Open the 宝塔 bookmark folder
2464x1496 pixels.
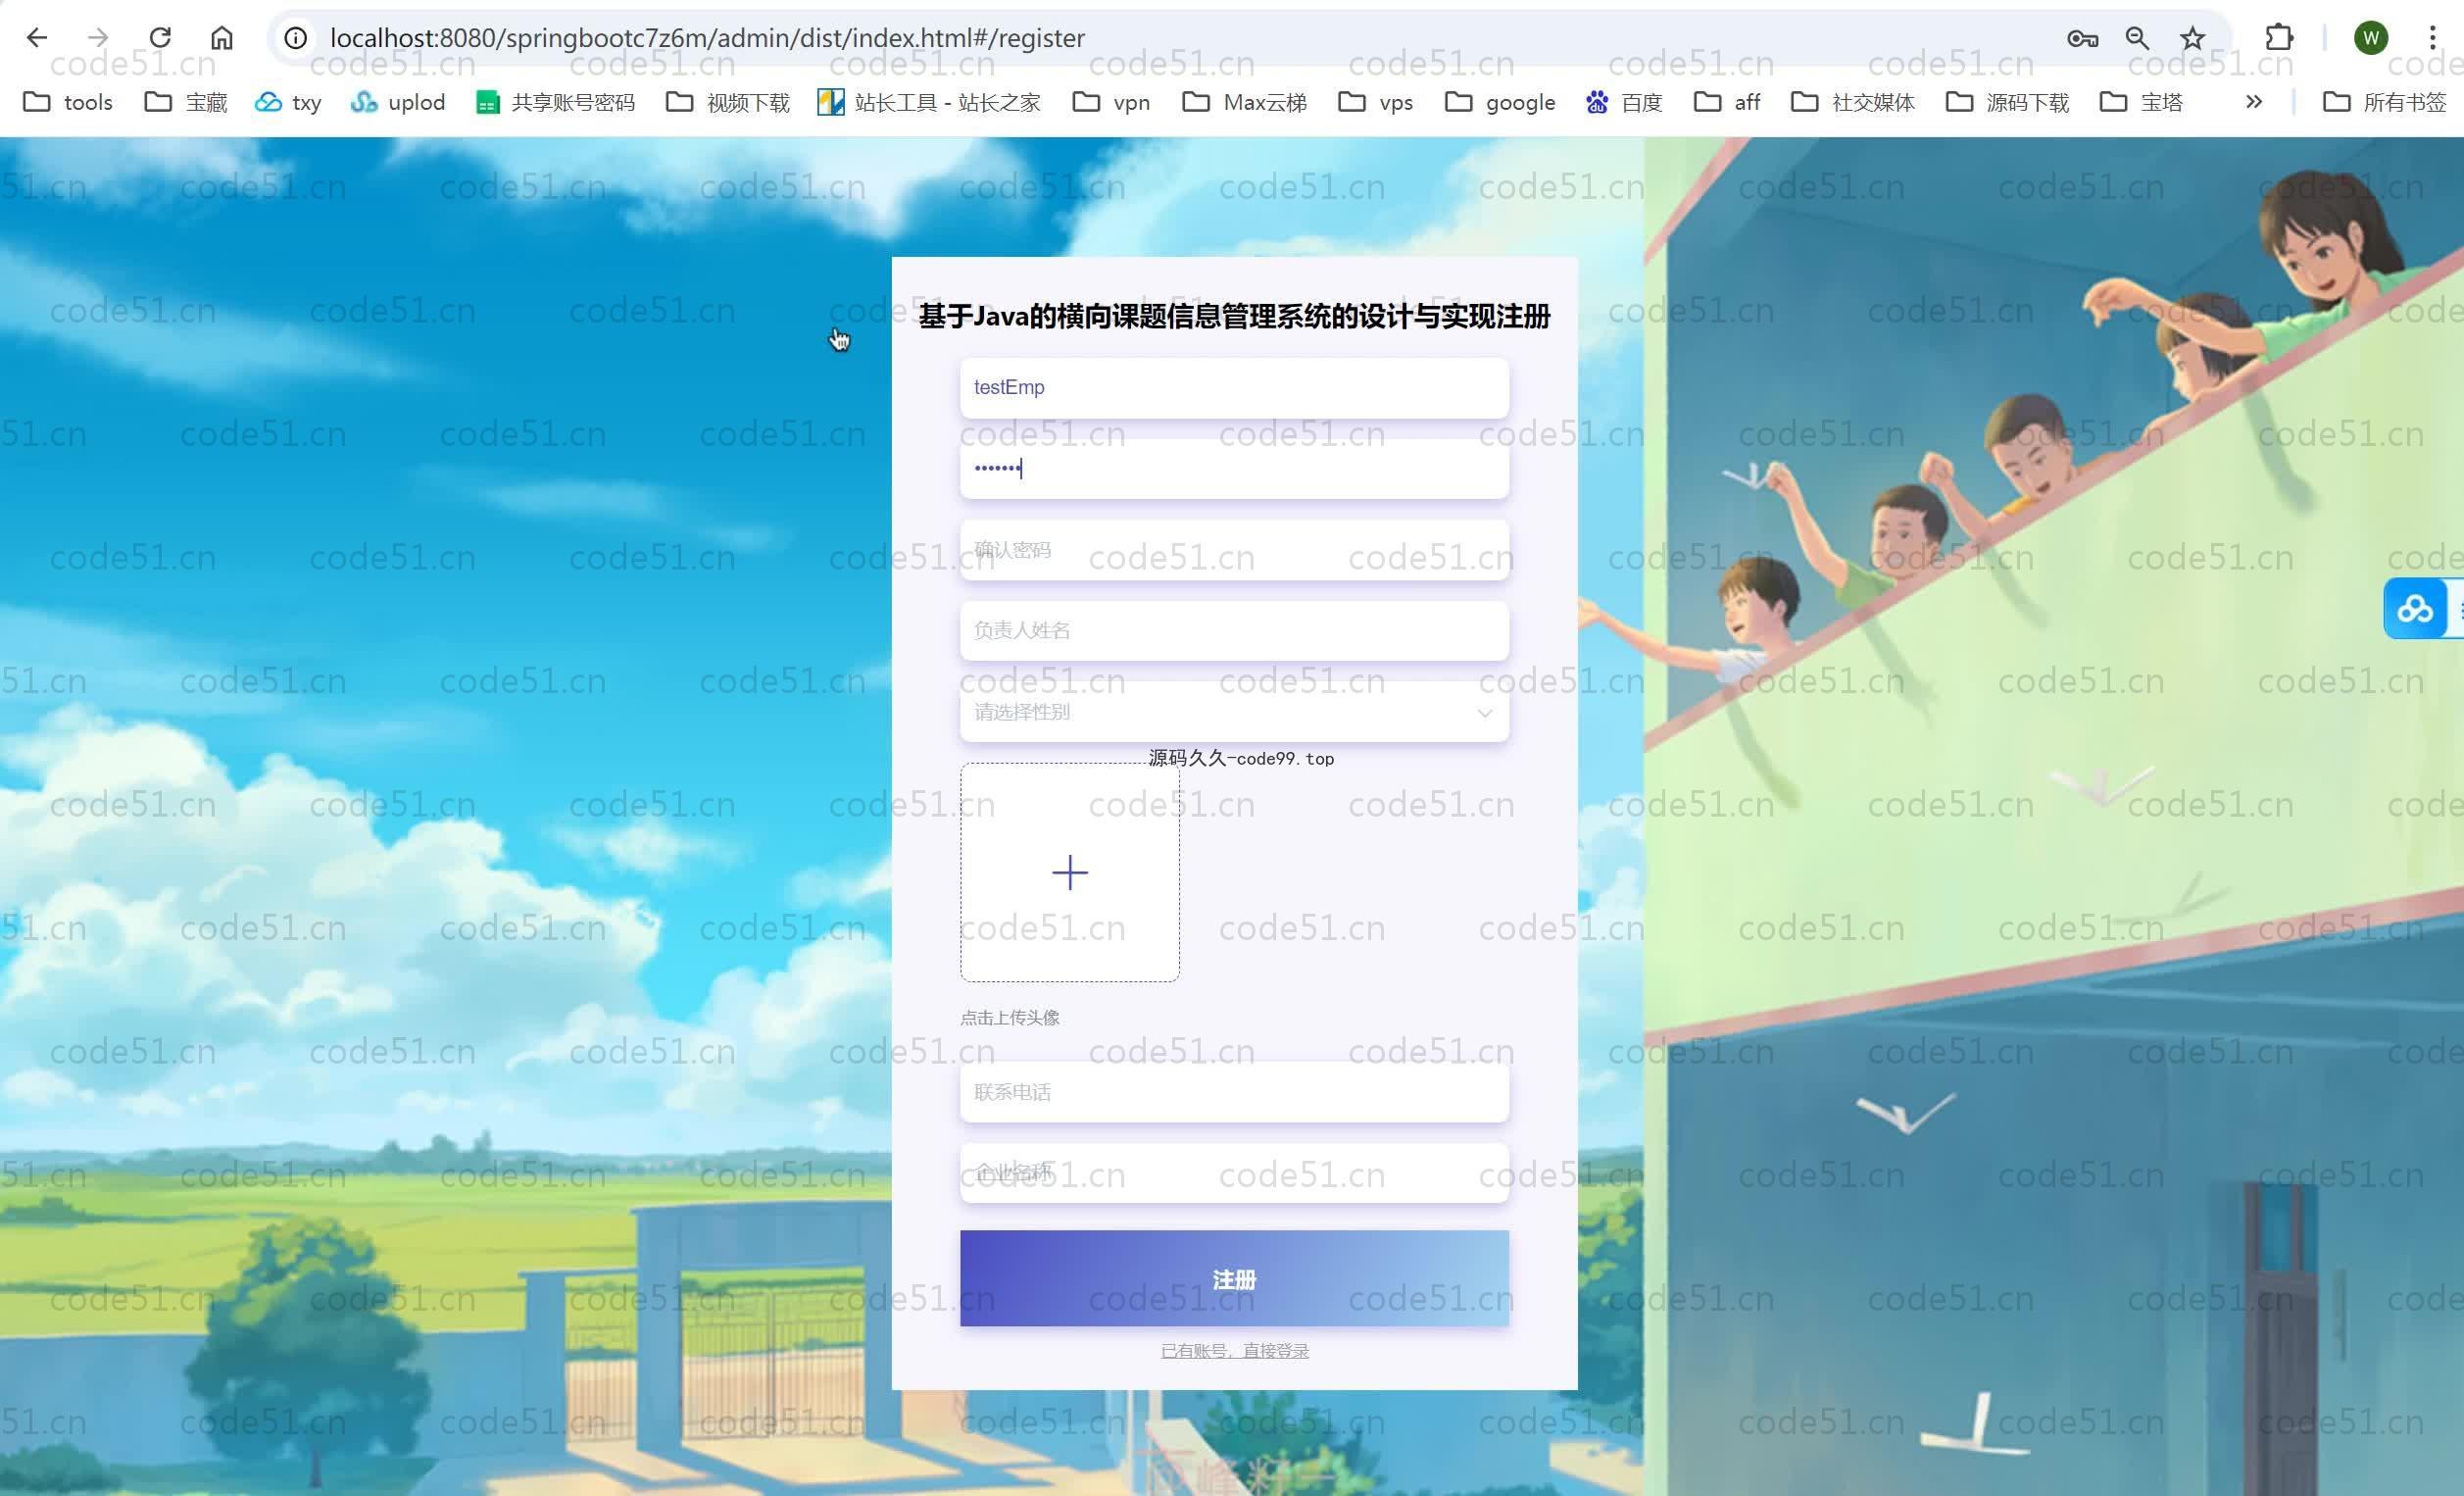click(x=2141, y=102)
